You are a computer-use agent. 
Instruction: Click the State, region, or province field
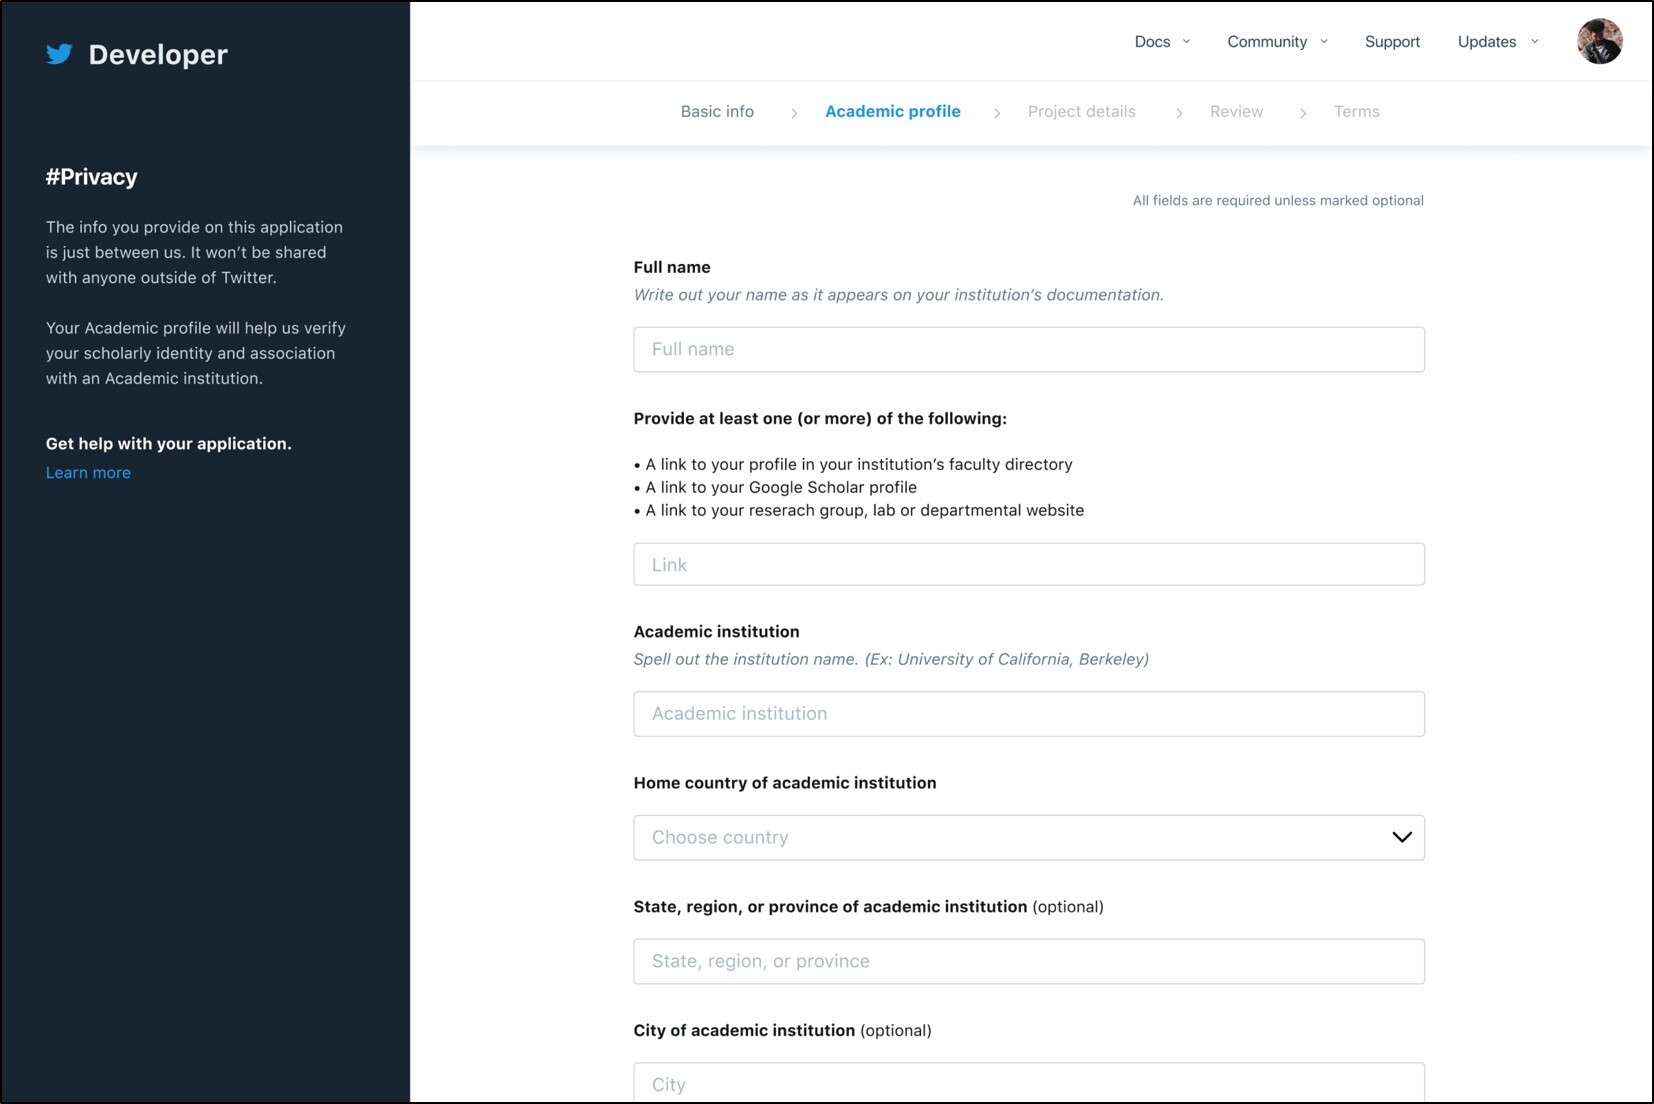pyautogui.click(x=1028, y=961)
